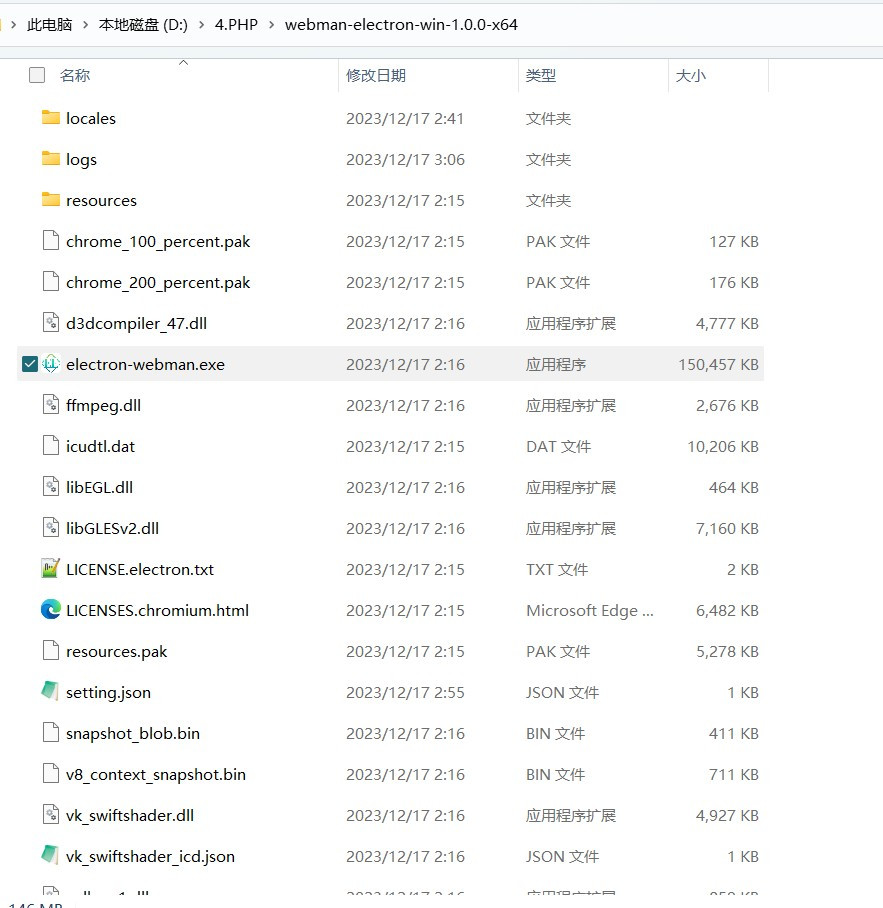Select vk_swiftshader_icd.json file name
Viewport: 883px width, 908px height.
coord(151,856)
